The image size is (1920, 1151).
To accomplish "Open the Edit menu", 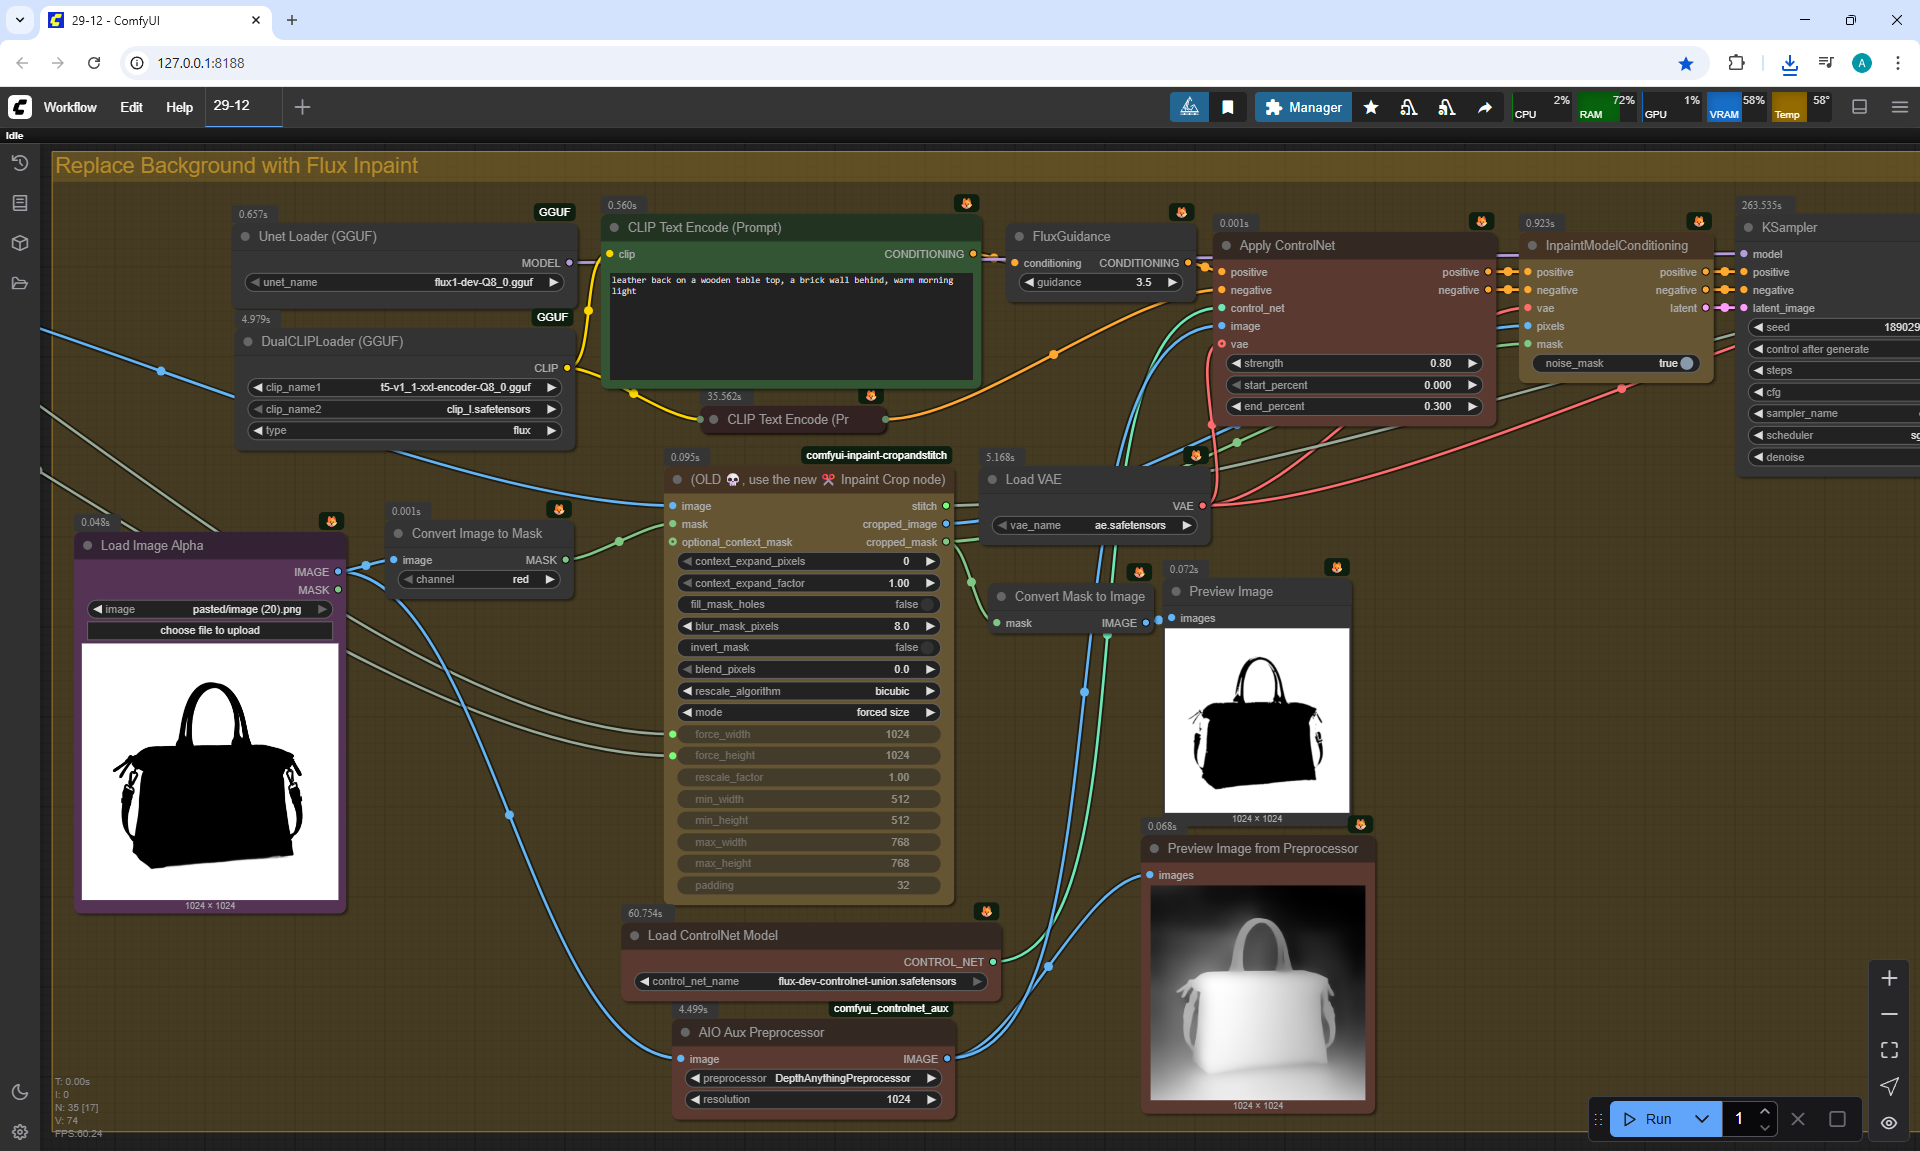I will [131, 107].
